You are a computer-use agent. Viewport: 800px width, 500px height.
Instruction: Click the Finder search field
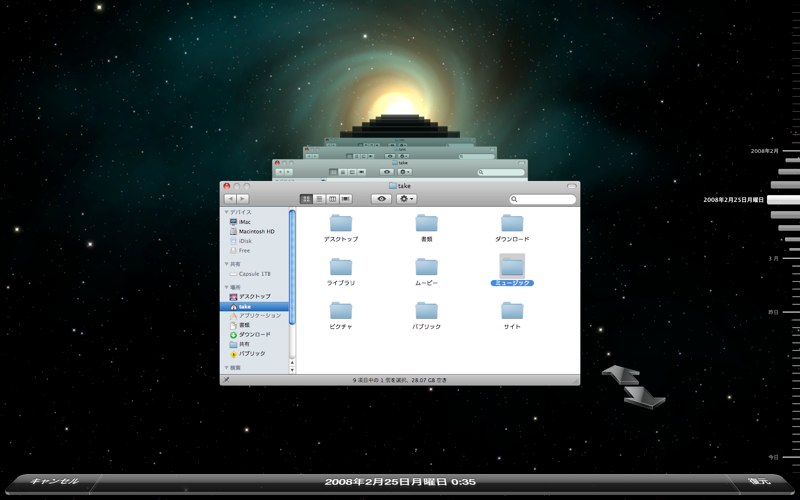point(543,199)
